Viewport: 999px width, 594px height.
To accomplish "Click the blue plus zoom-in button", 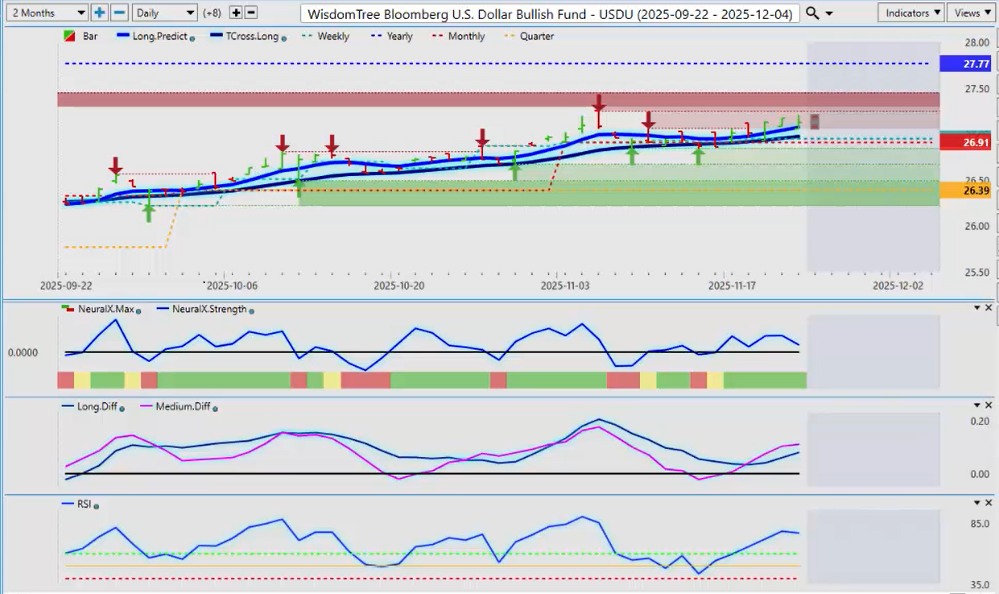I will click(99, 13).
